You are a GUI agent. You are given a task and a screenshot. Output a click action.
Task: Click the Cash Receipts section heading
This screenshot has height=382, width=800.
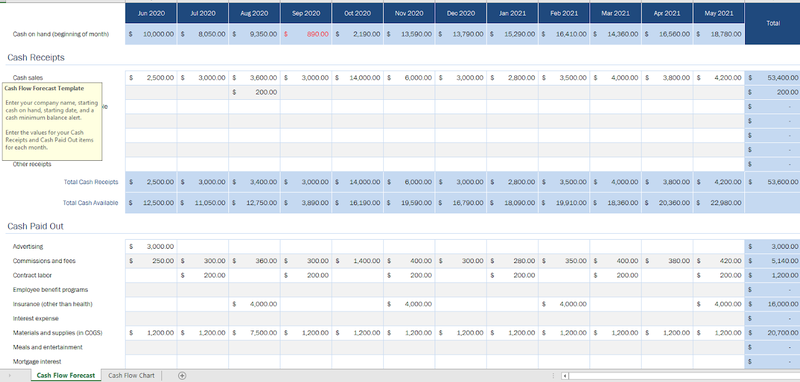pyautogui.click(x=36, y=58)
